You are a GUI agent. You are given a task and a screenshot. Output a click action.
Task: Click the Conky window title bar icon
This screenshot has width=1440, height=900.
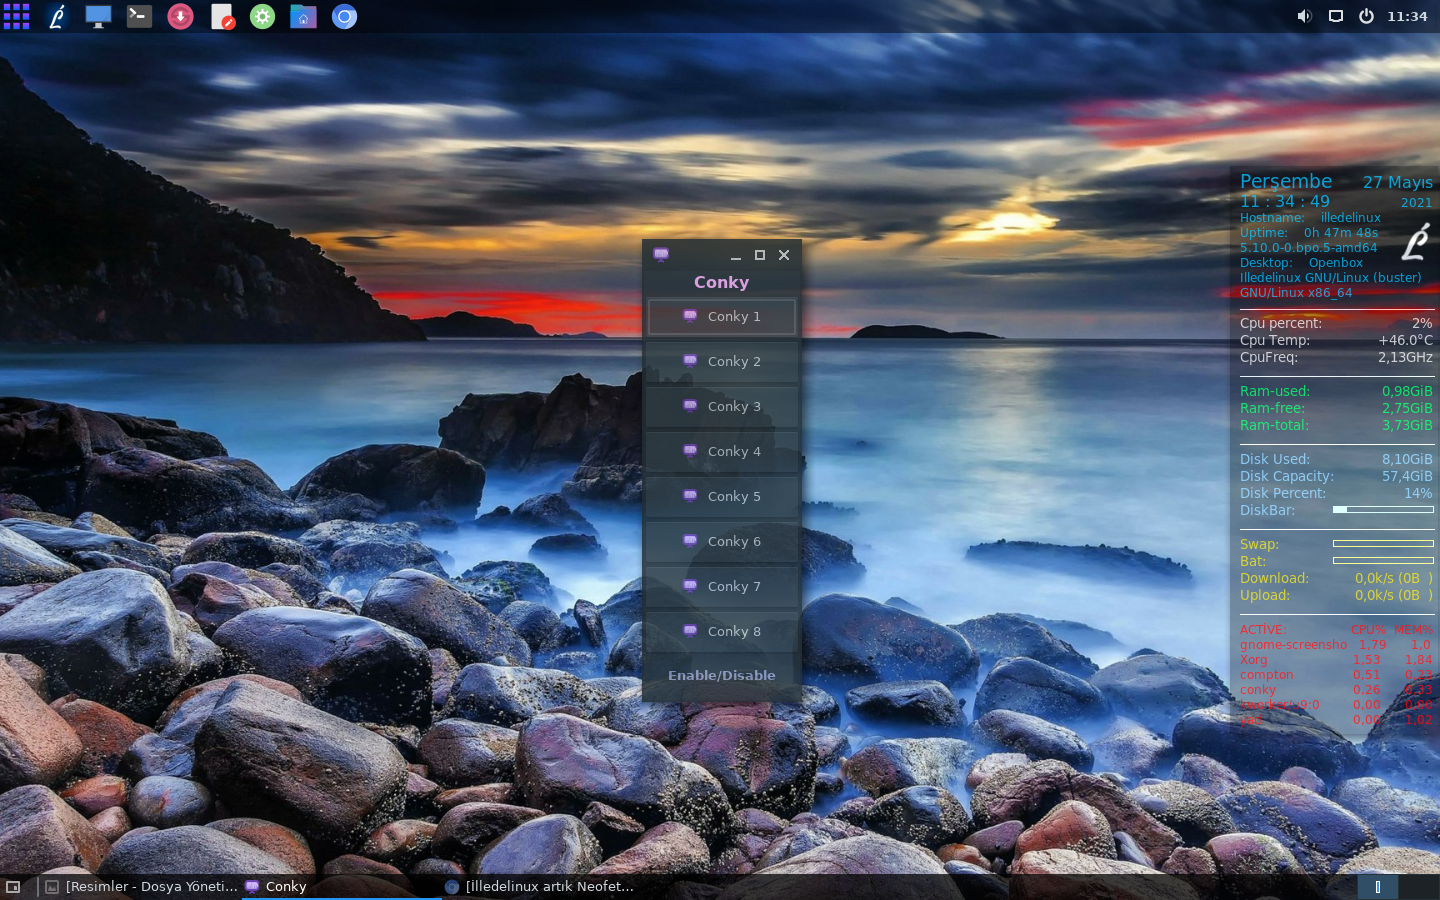point(661,254)
